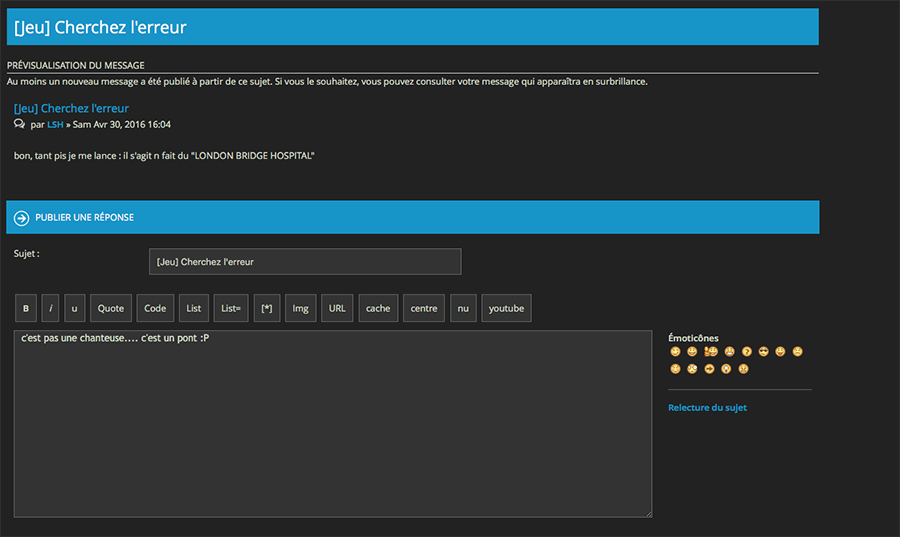This screenshot has width=900, height=537.
Task: Insert a youtube tag
Action: point(506,308)
